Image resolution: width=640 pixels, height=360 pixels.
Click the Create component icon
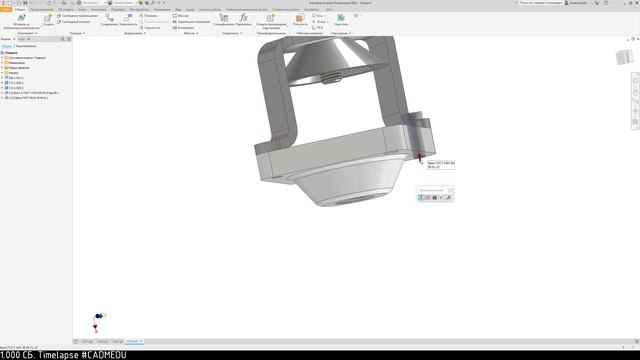[x=48, y=18]
